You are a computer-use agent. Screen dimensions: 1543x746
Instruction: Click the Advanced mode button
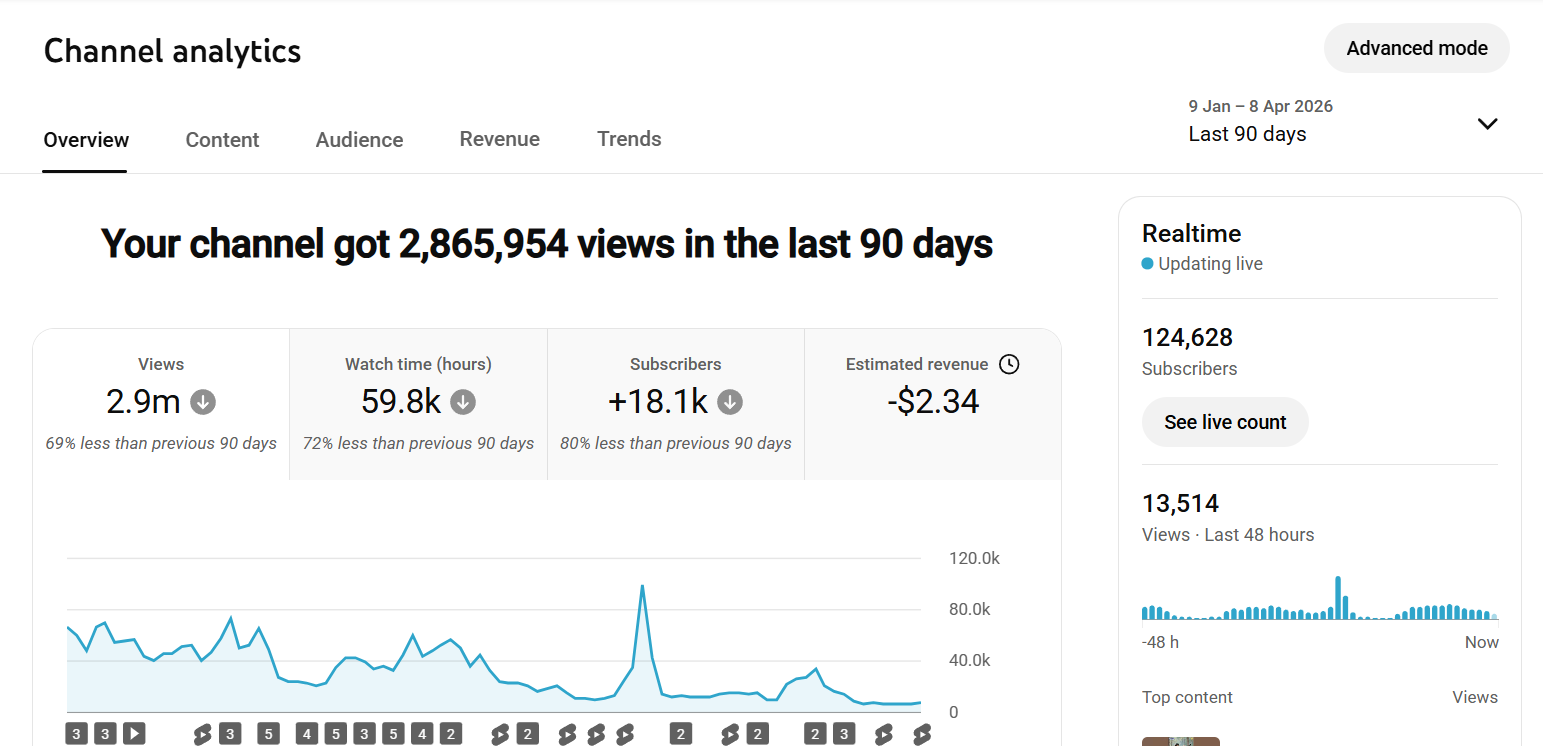[1416, 48]
